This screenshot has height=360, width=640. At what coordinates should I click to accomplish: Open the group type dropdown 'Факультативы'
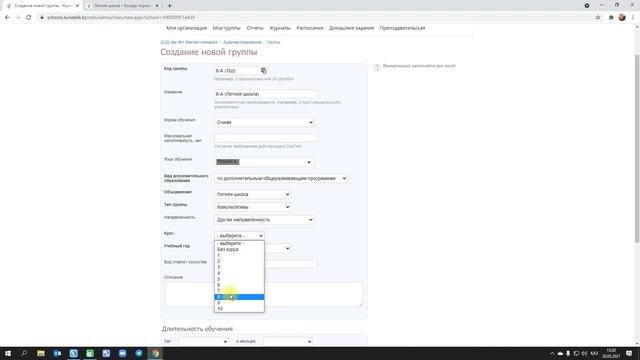[x=253, y=207]
